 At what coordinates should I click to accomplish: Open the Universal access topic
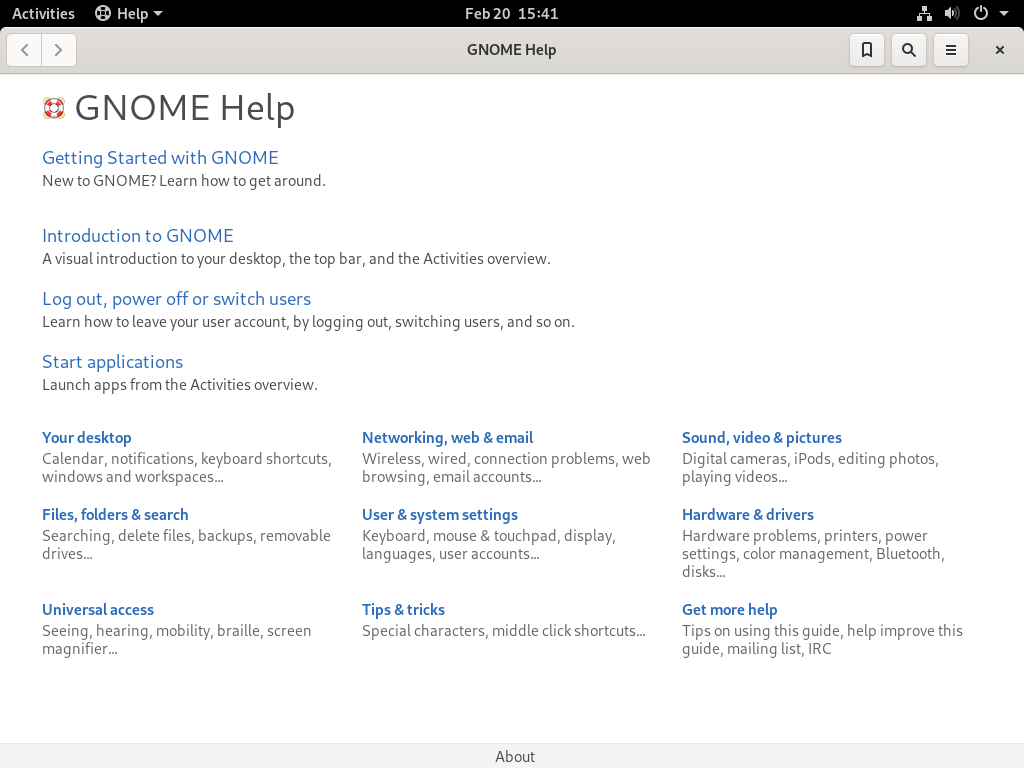click(x=98, y=609)
